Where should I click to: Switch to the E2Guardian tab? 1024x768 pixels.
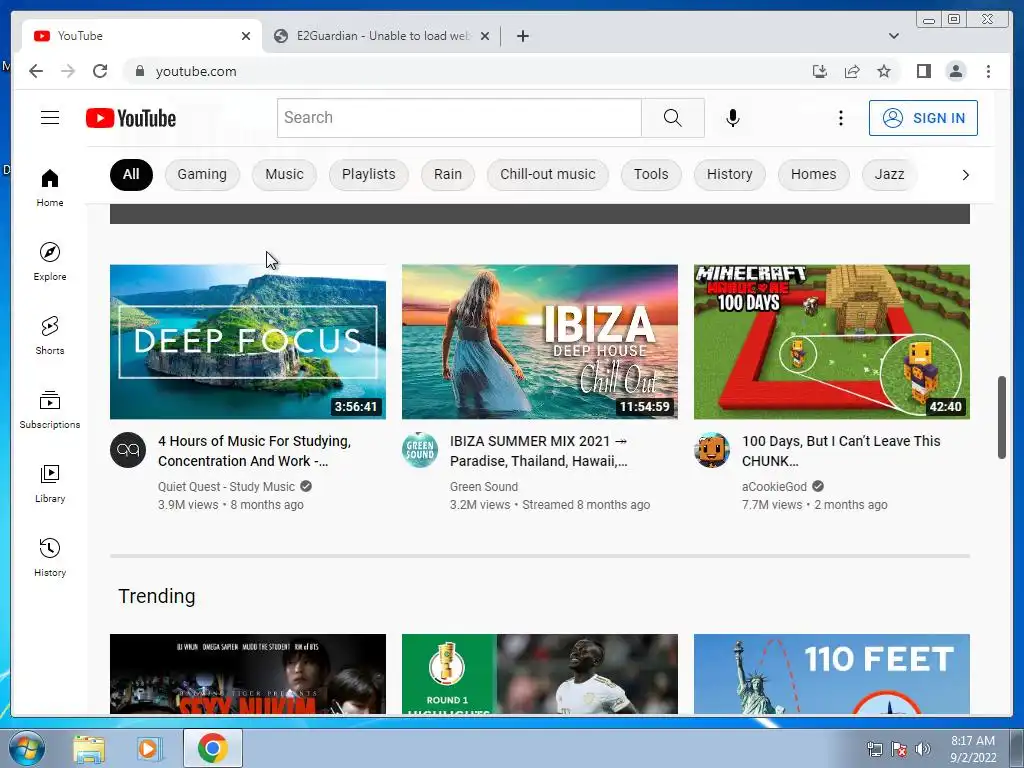381,36
